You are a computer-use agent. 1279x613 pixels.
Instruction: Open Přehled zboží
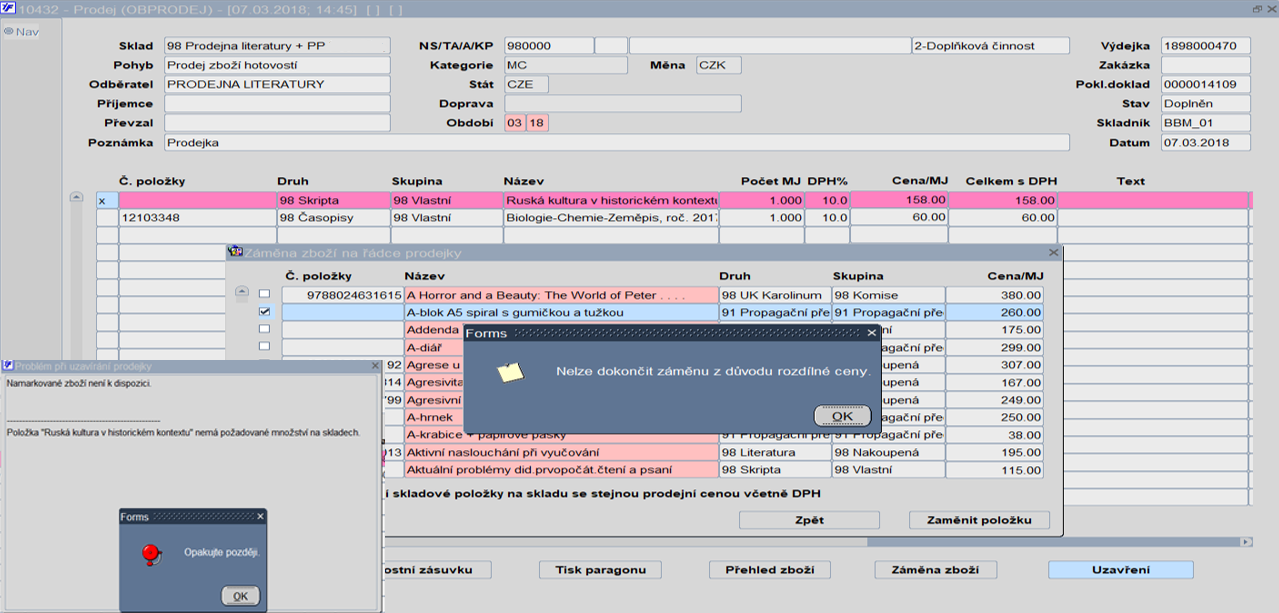point(770,570)
